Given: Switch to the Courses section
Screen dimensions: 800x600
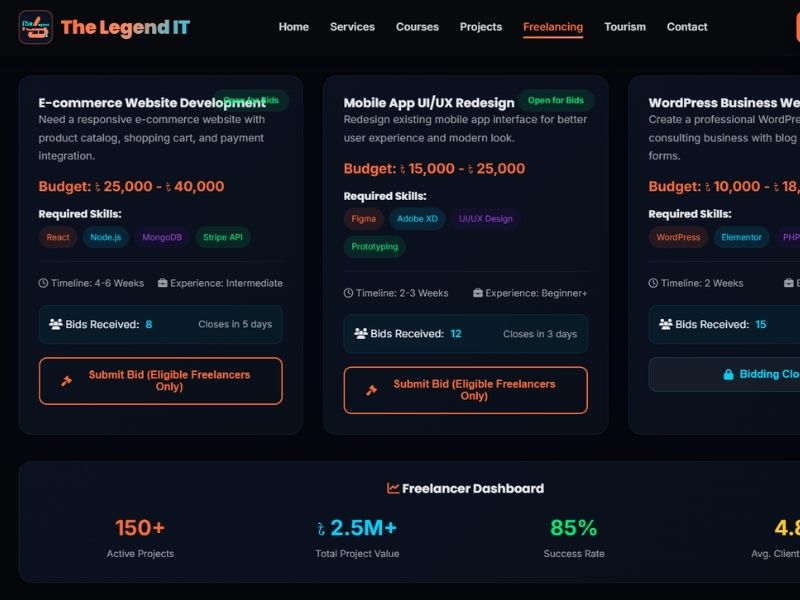Looking at the screenshot, I should coord(416,27).
